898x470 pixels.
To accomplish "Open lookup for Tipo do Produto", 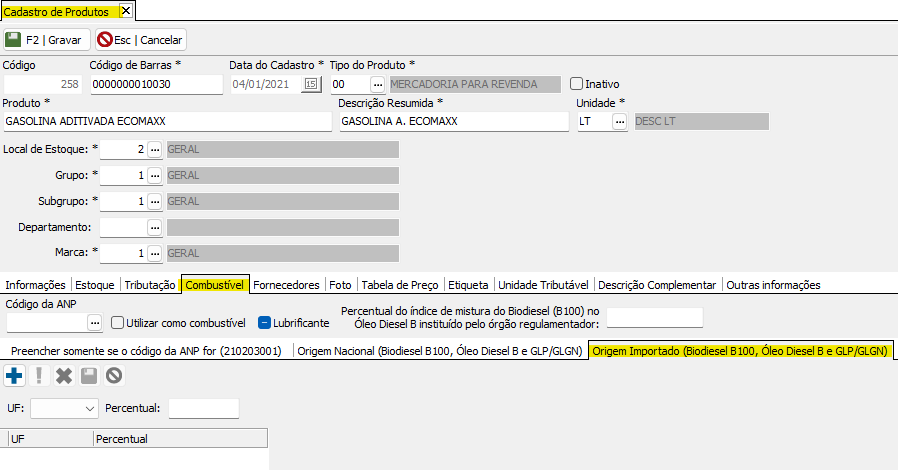I will click(x=377, y=84).
